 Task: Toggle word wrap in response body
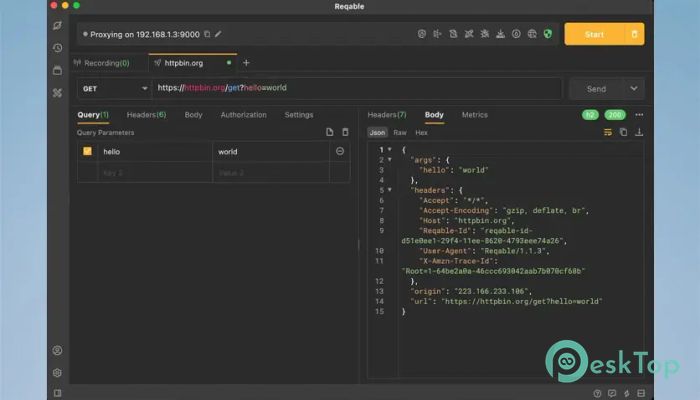click(608, 132)
